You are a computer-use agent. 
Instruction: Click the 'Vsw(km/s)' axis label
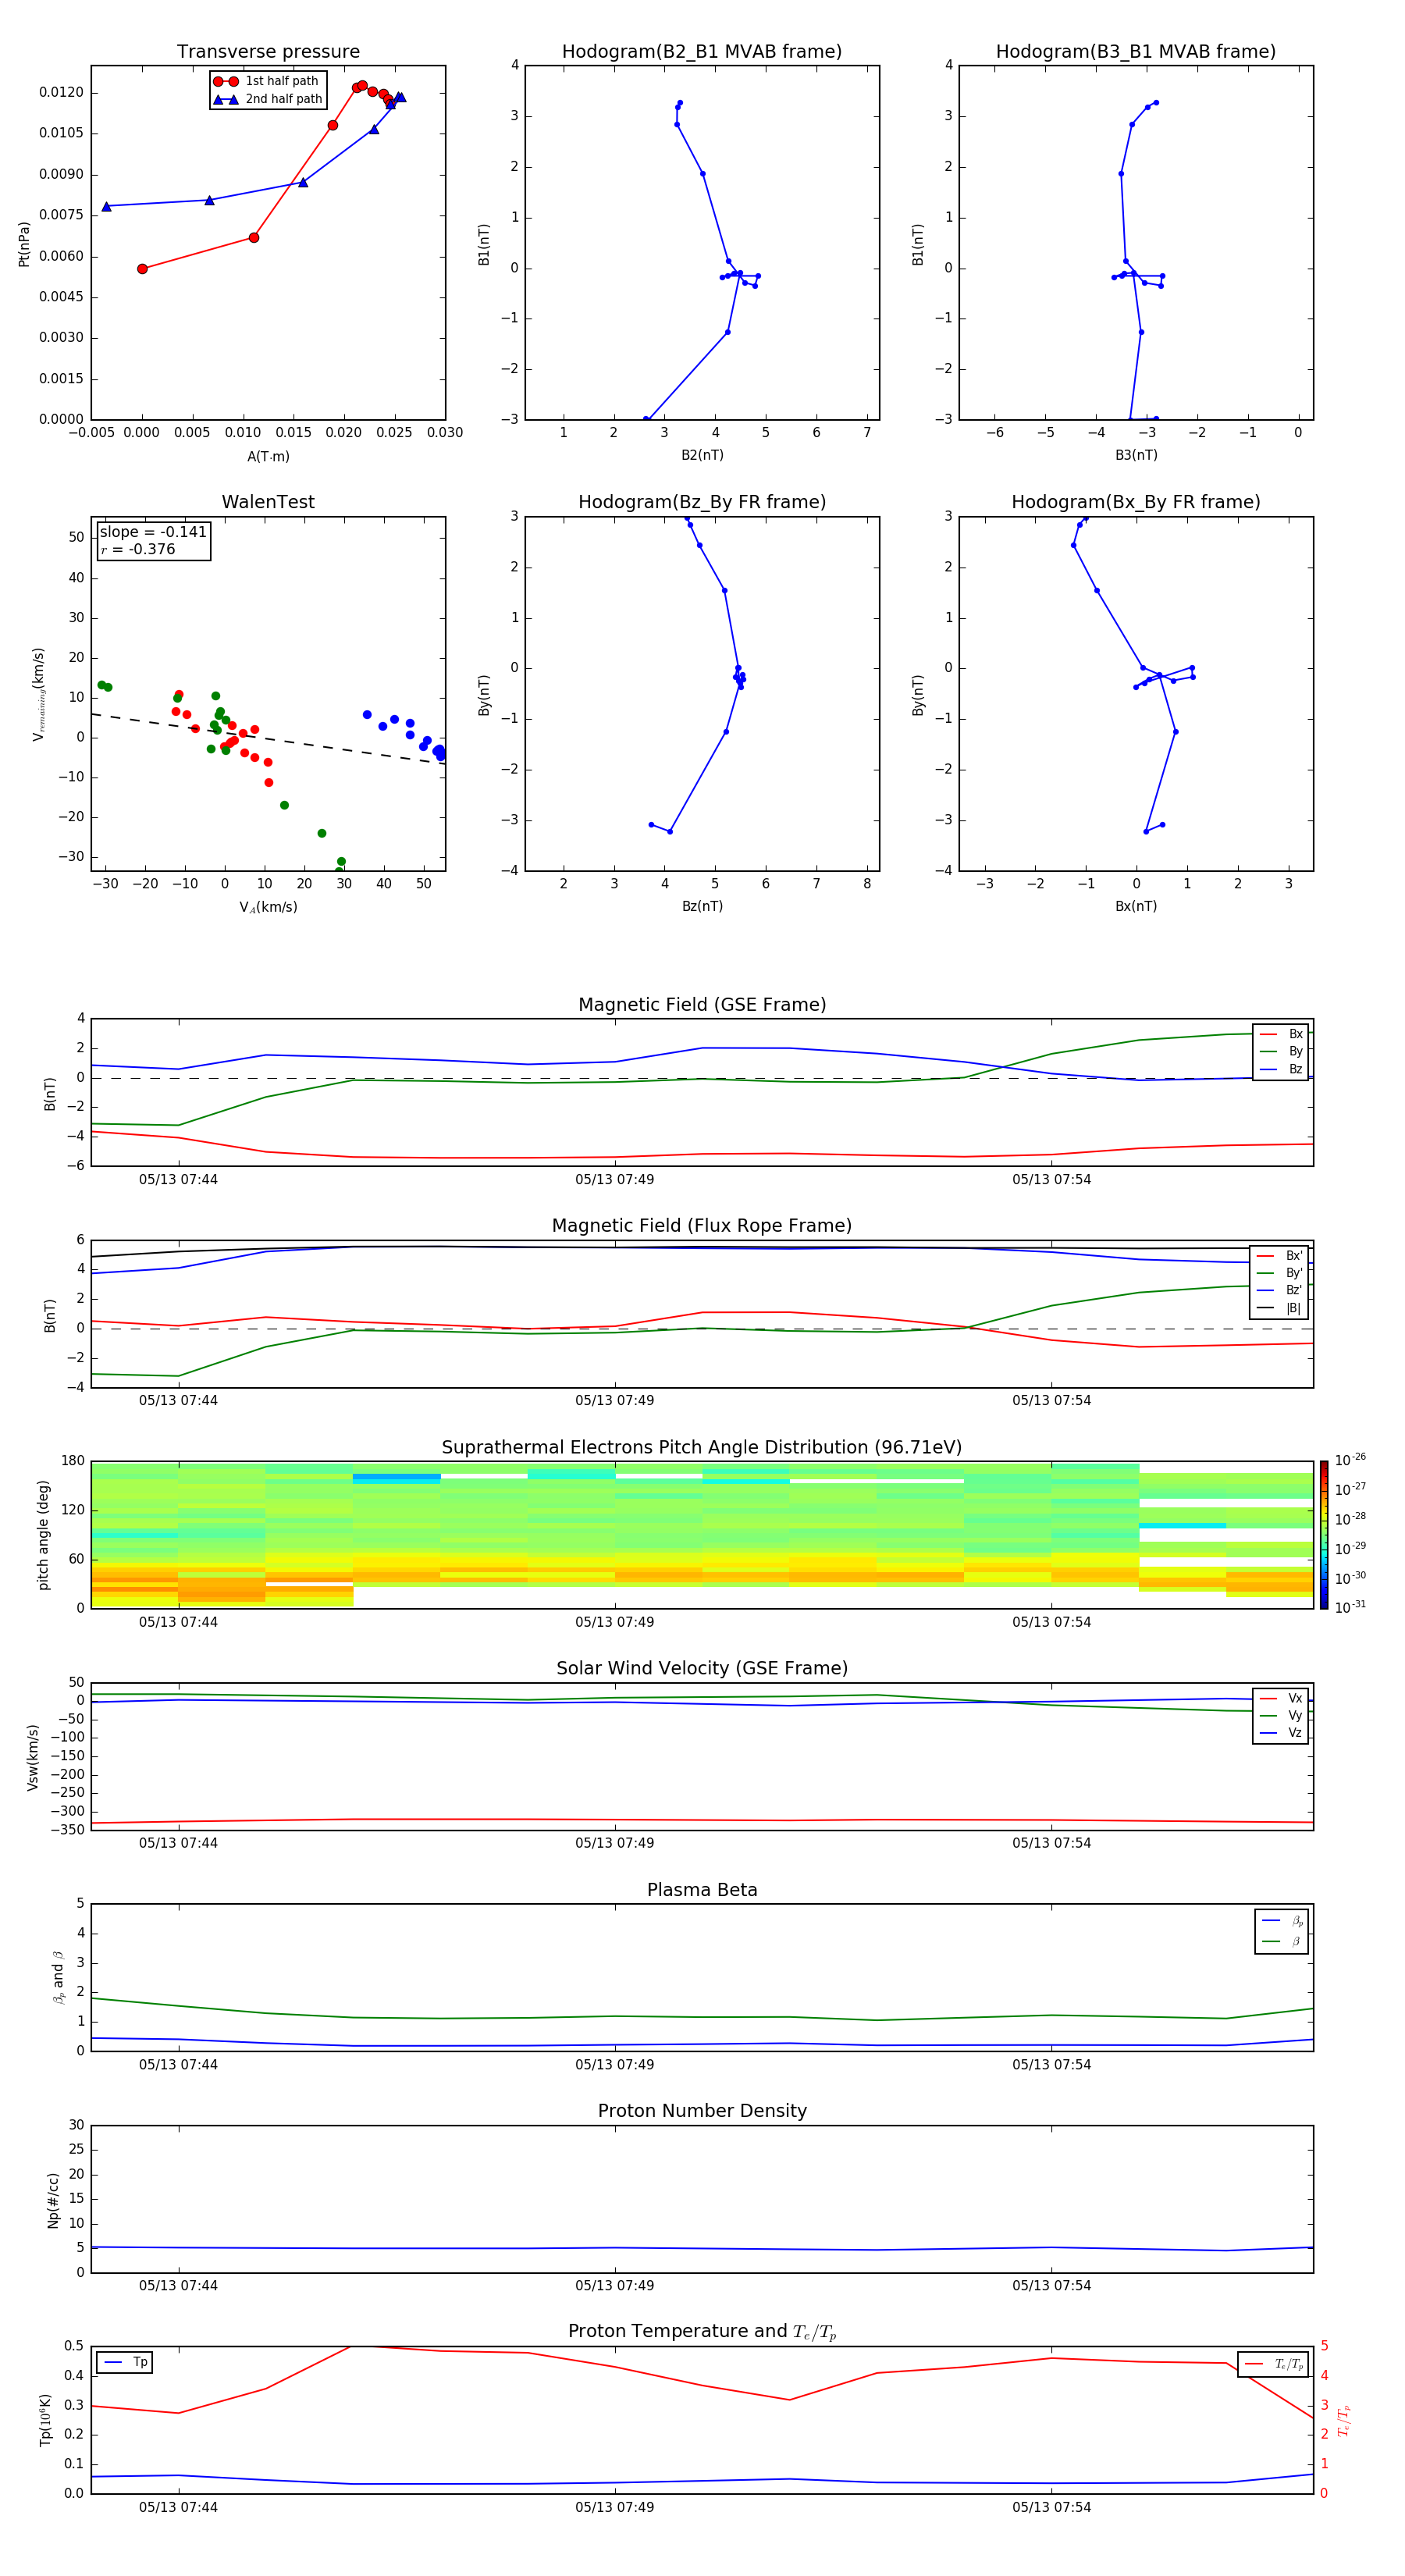[x=33, y=1757]
